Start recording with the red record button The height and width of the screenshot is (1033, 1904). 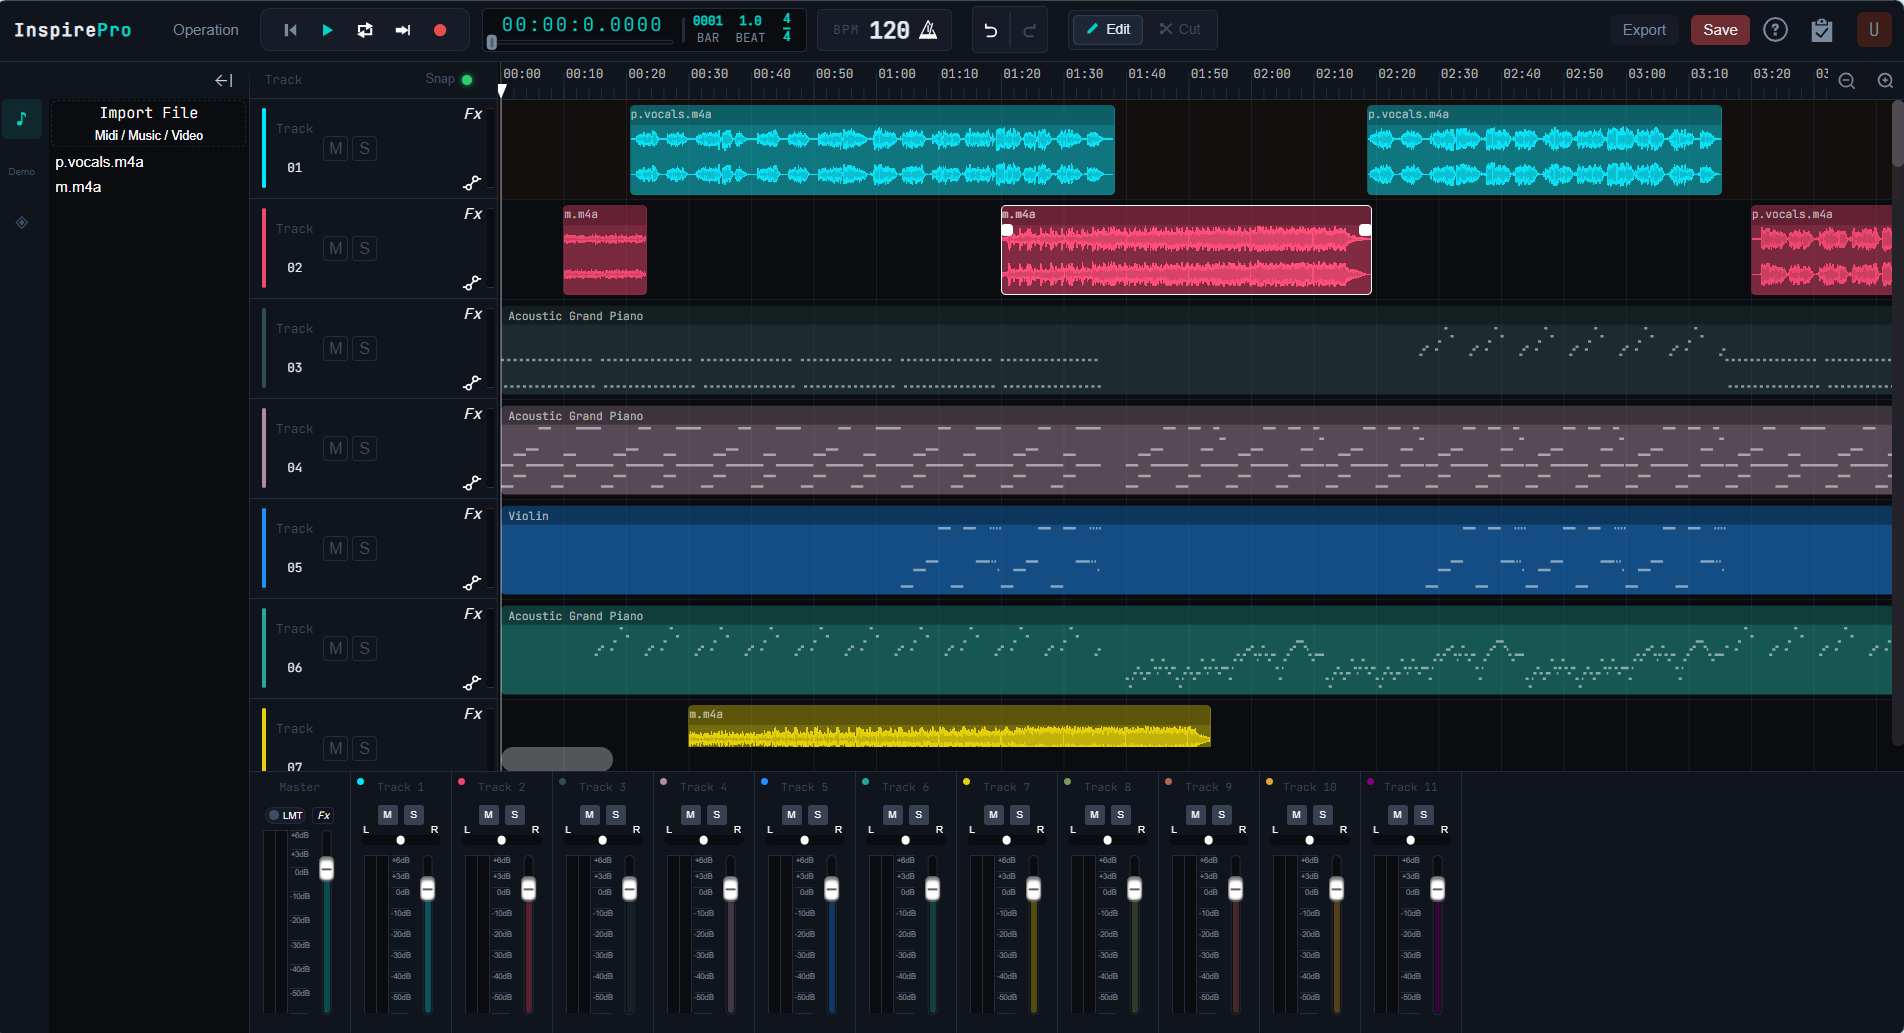pyautogui.click(x=440, y=30)
